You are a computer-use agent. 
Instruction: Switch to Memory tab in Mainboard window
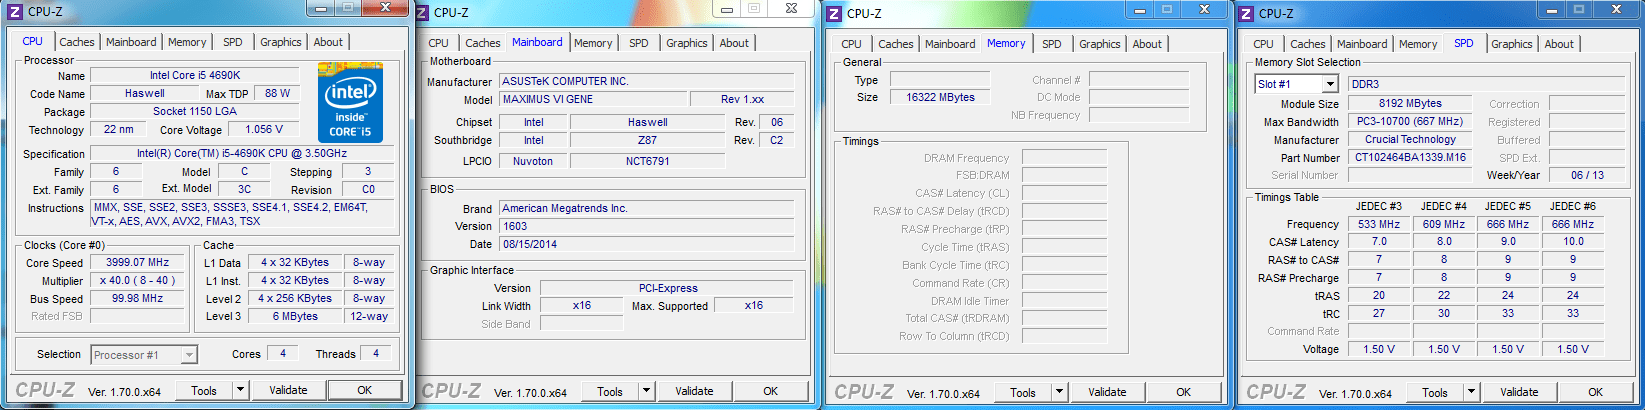tap(593, 43)
